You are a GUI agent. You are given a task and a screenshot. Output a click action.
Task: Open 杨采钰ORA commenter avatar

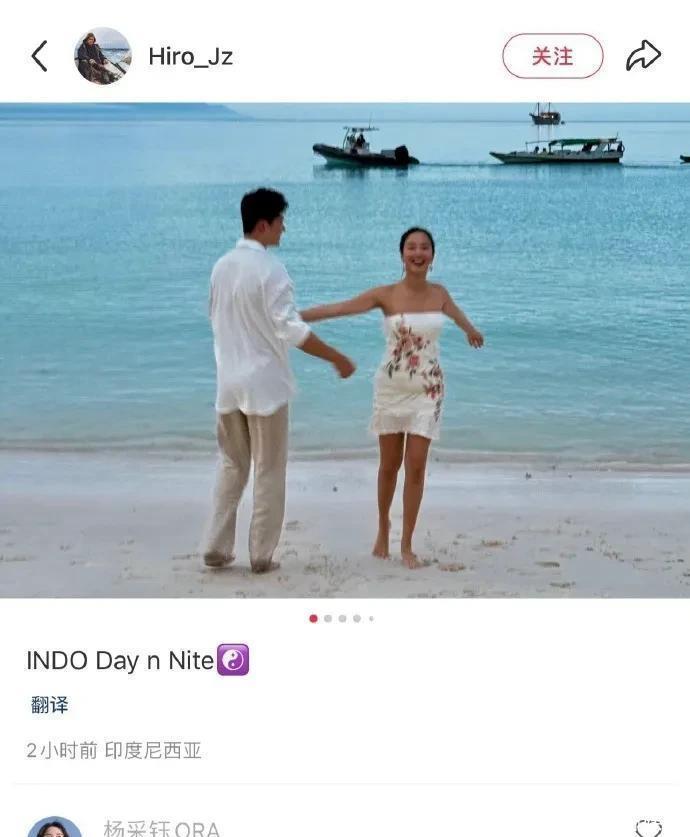tap(54, 827)
